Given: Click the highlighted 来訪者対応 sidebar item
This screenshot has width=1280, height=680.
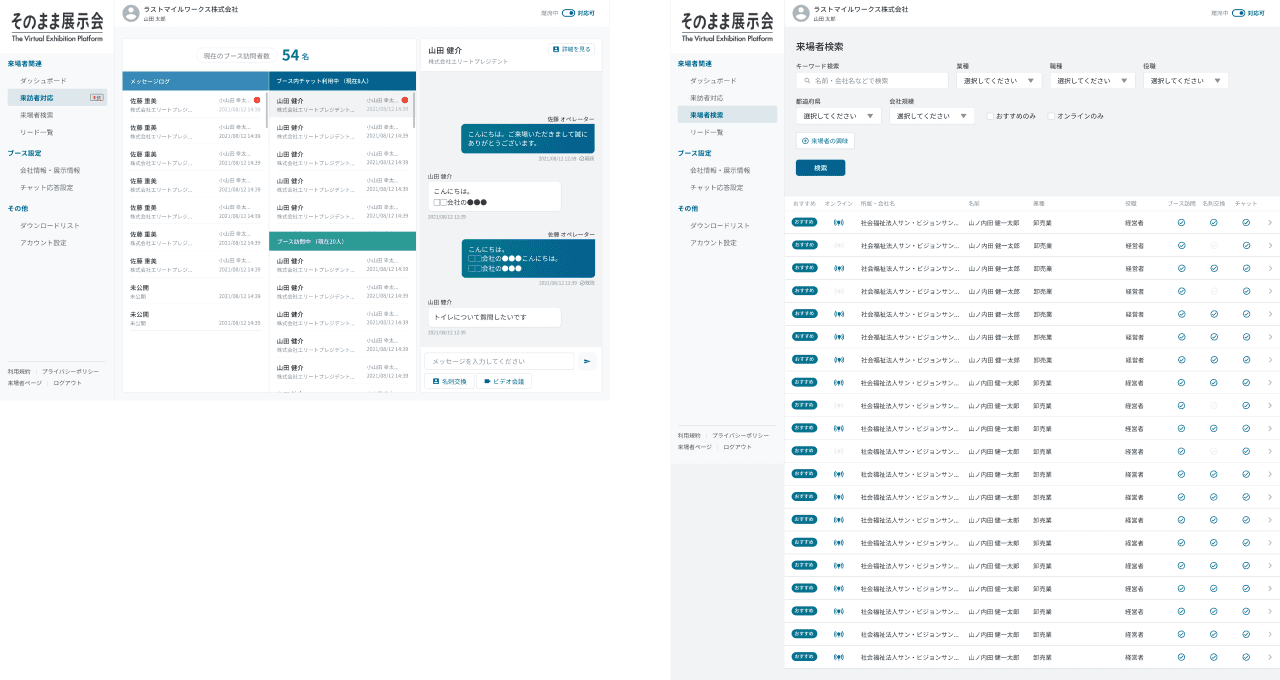Looking at the screenshot, I should pos(56,98).
